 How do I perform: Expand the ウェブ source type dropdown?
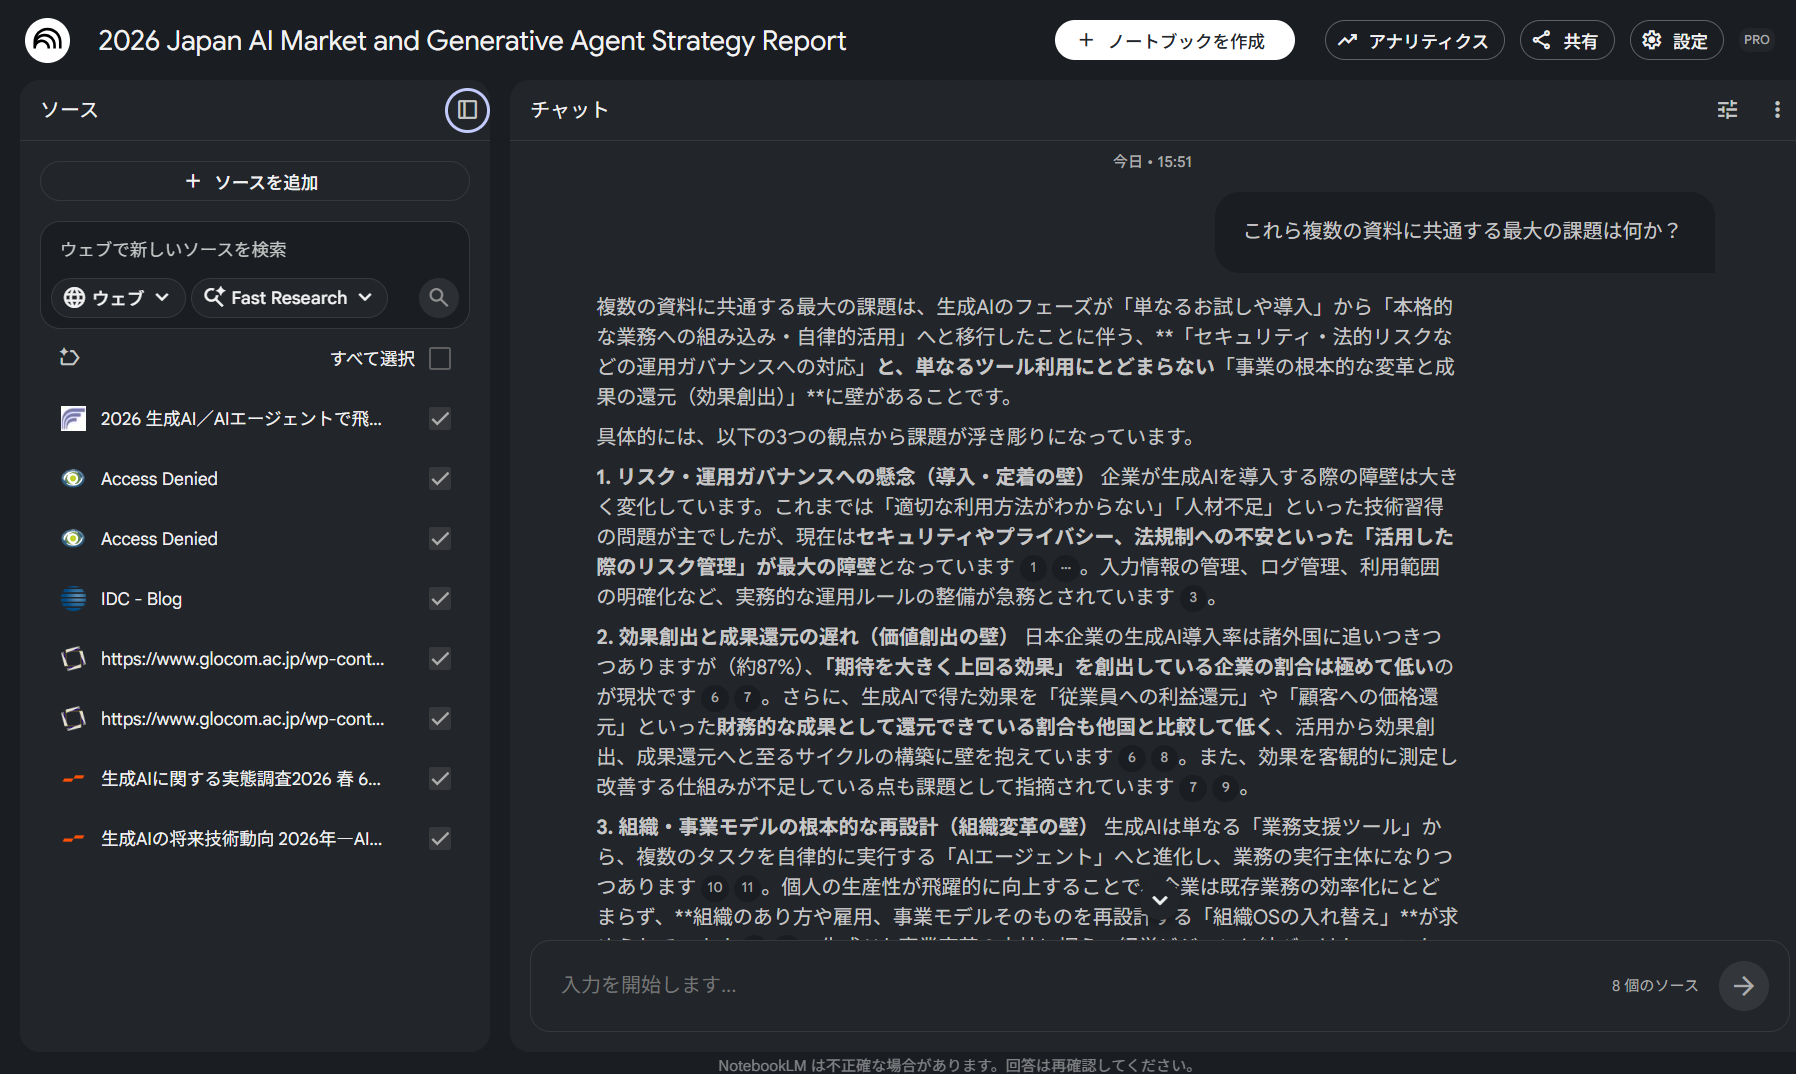pyautogui.click(x=118, y=298)
